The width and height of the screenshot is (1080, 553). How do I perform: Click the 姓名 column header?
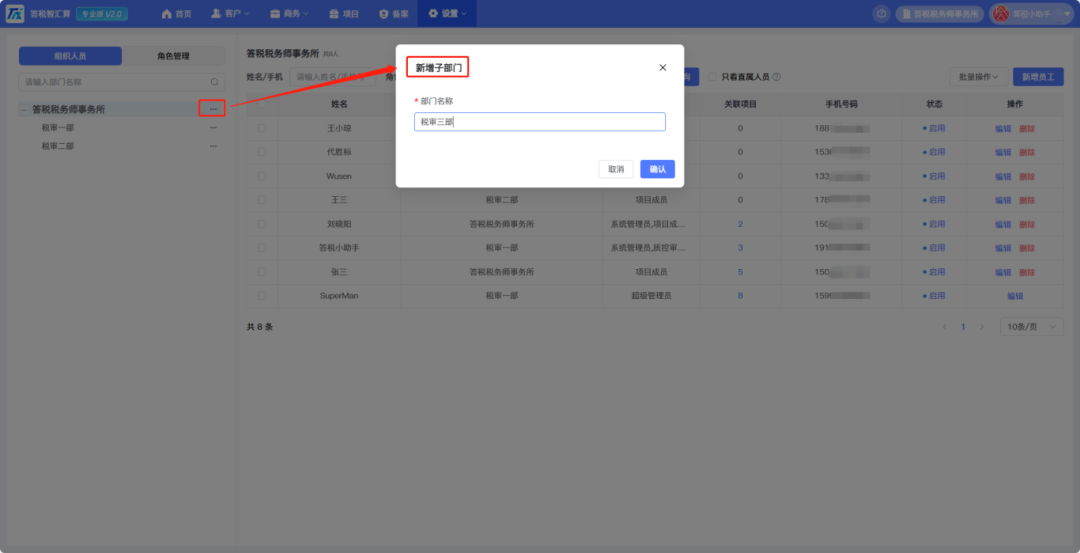(339, 104)
